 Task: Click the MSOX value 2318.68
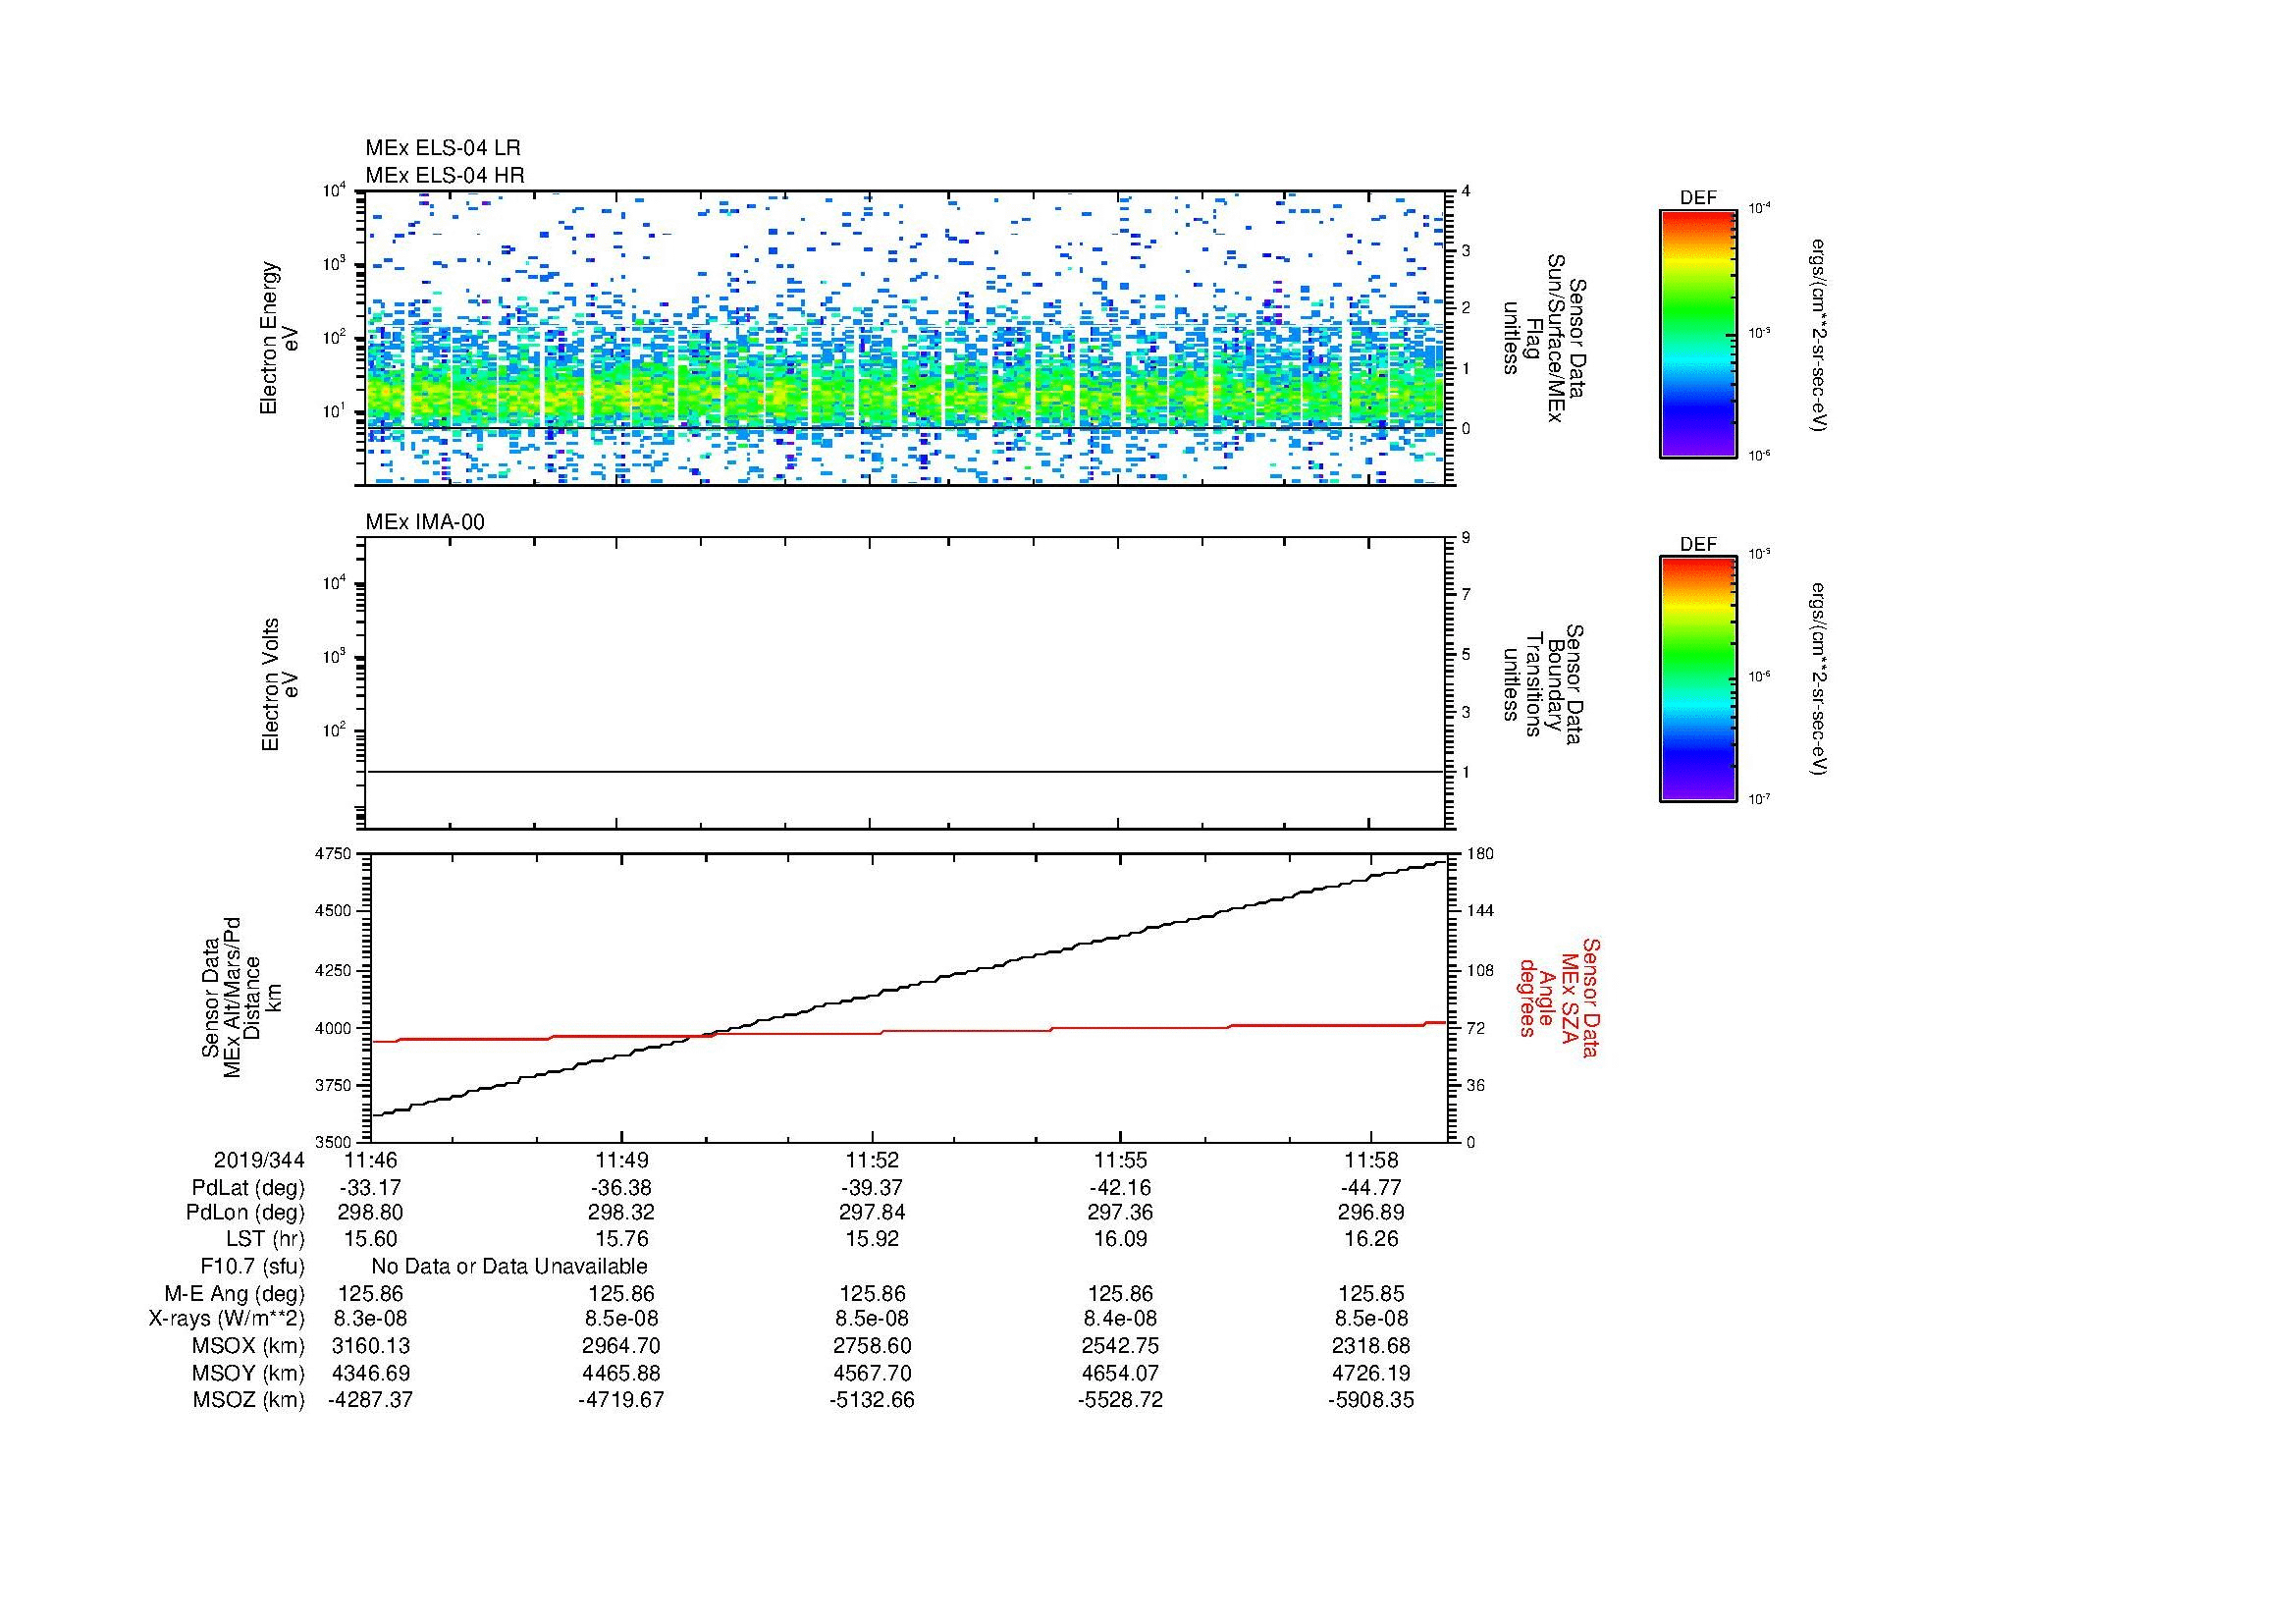click(1371, 1346)
